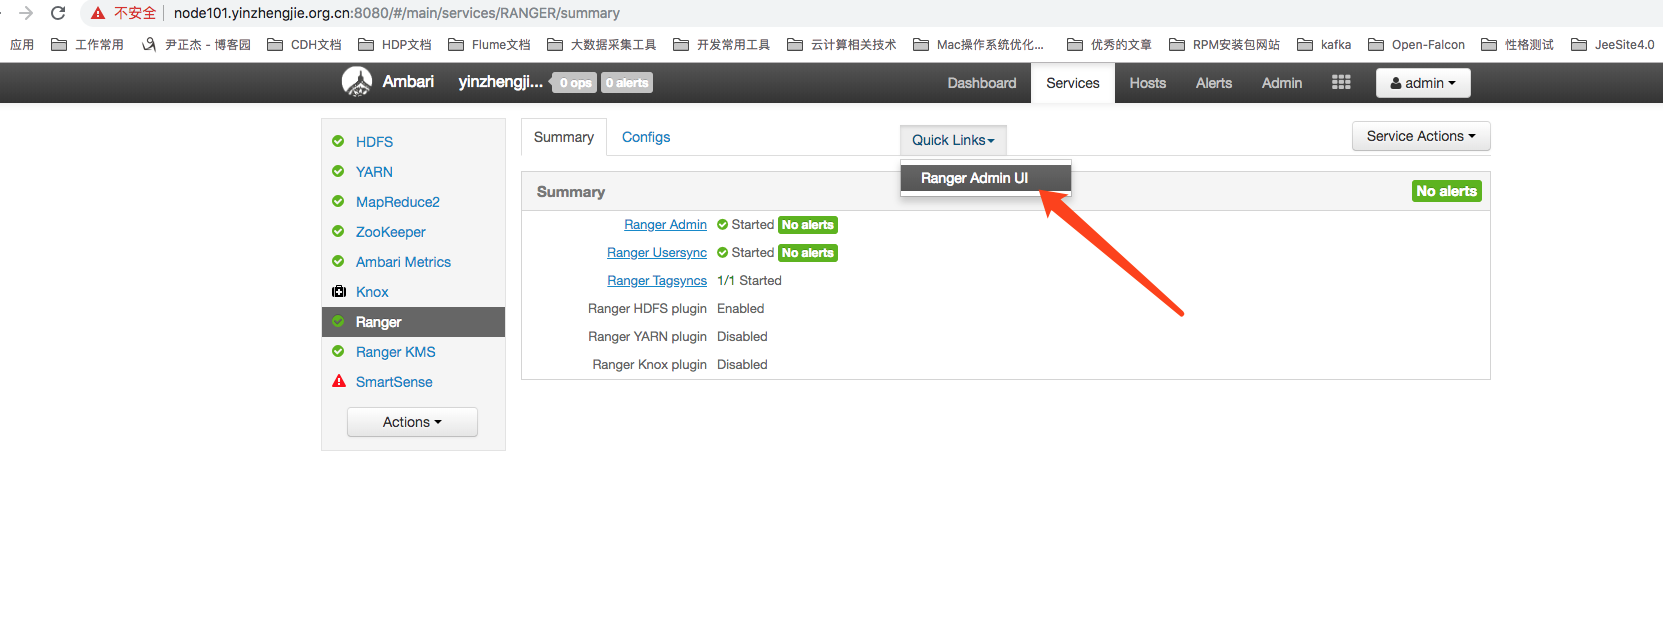Image resolution: width=1663 pixels, height=634 pixels.
Task: Select ZooKeeper service in sidebar
Action: tap(391, 232)
